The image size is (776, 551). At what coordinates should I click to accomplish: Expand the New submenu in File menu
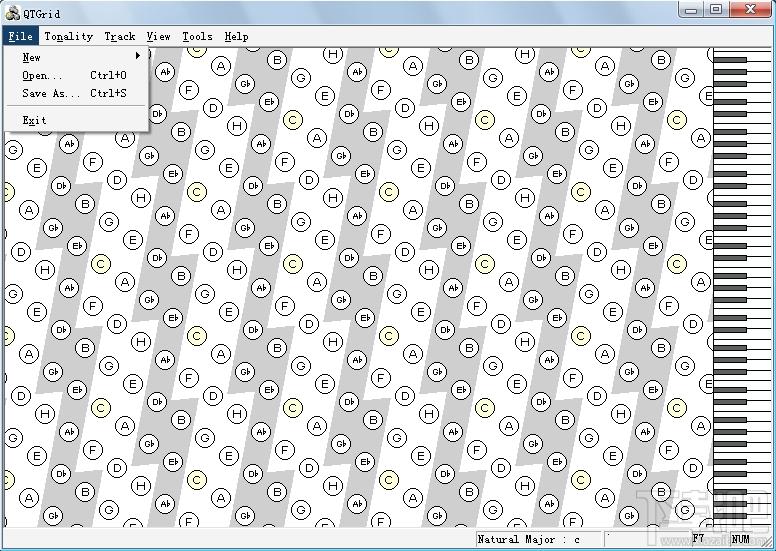[76, 57]
